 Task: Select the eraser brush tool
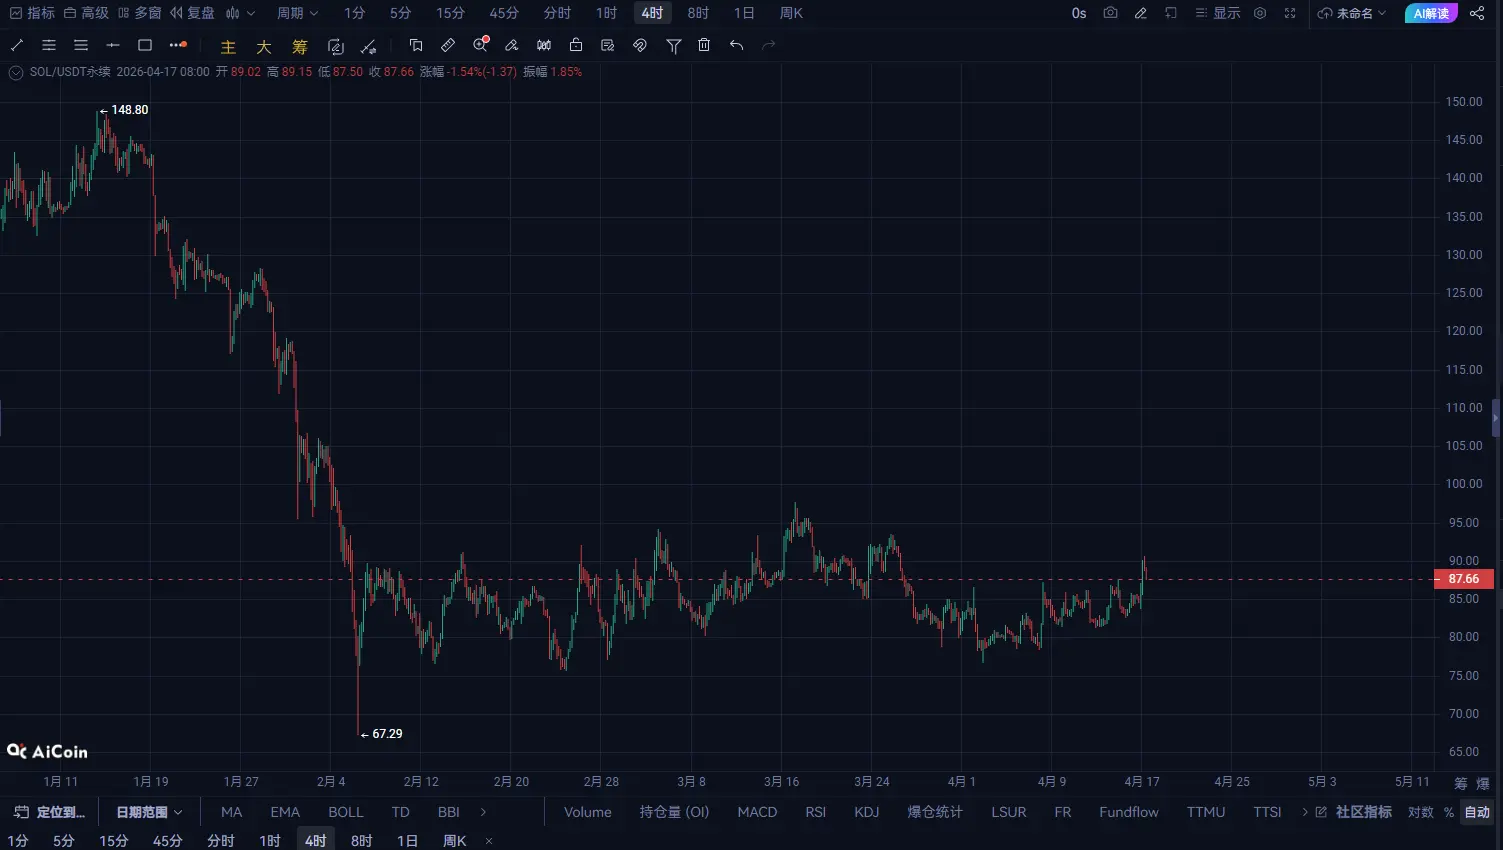coord(512,45)
